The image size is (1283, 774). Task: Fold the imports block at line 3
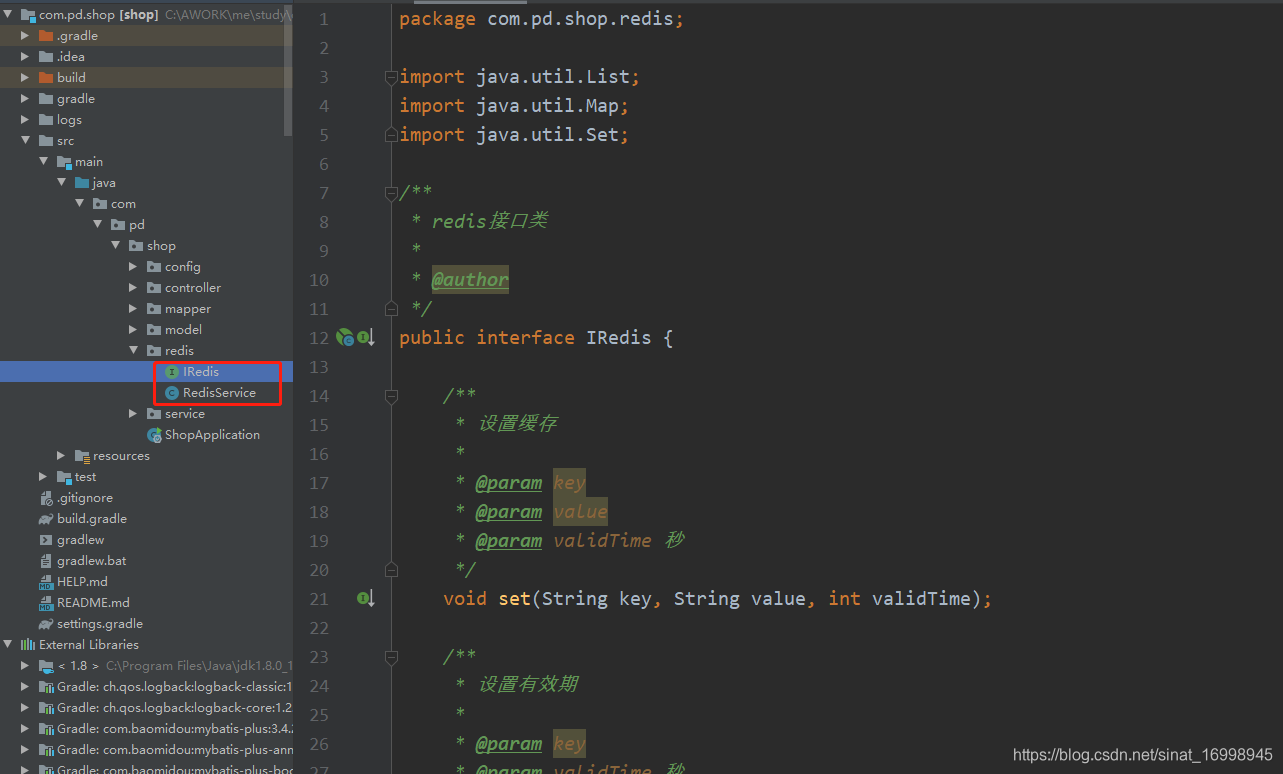point(391,77)
